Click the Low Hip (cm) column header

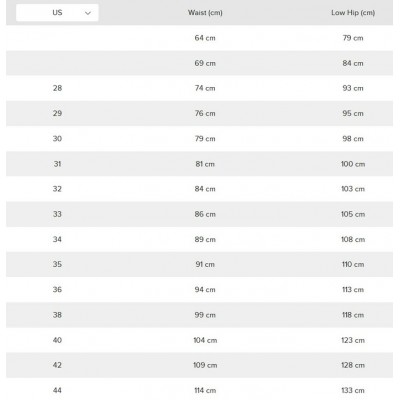(x=353, y=13)
